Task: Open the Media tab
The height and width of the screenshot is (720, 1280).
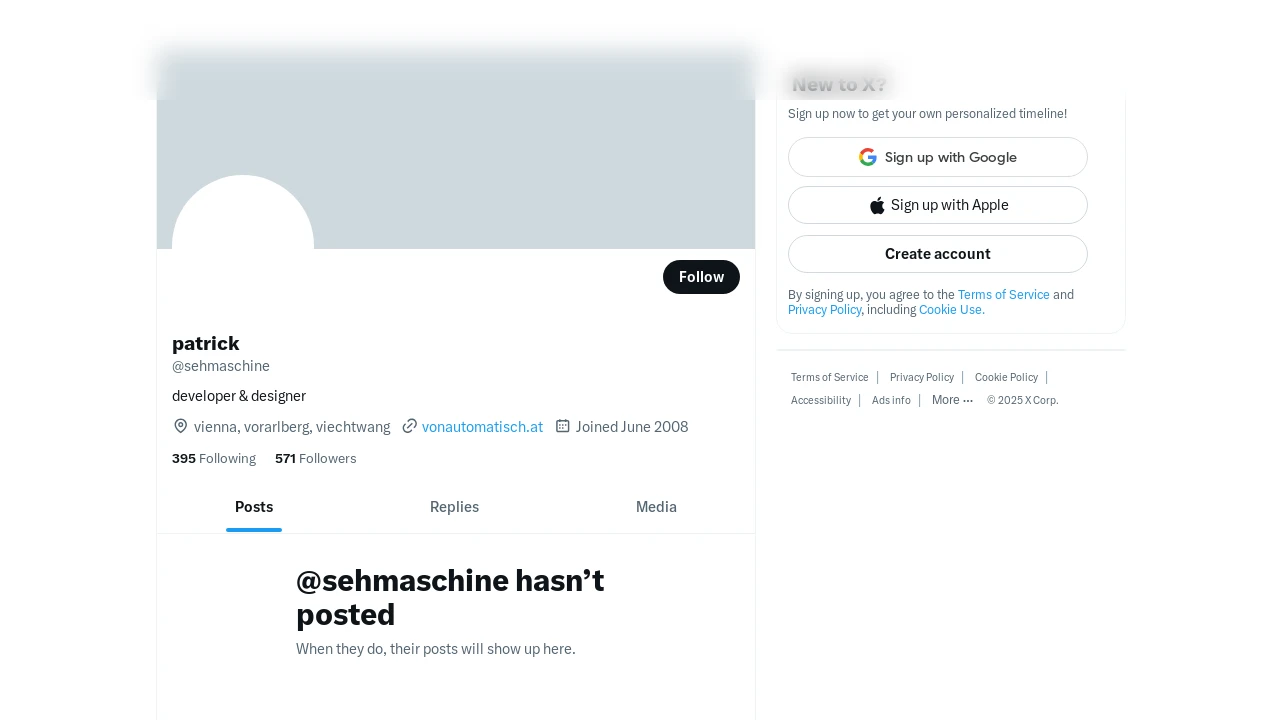Action: click(x=656, y=507)
